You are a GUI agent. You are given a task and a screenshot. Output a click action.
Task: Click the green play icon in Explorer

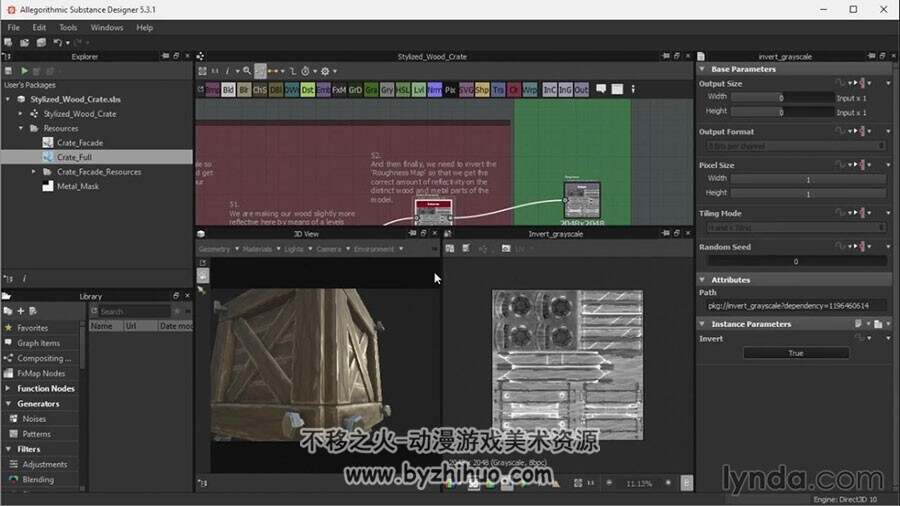pos(24,71)
